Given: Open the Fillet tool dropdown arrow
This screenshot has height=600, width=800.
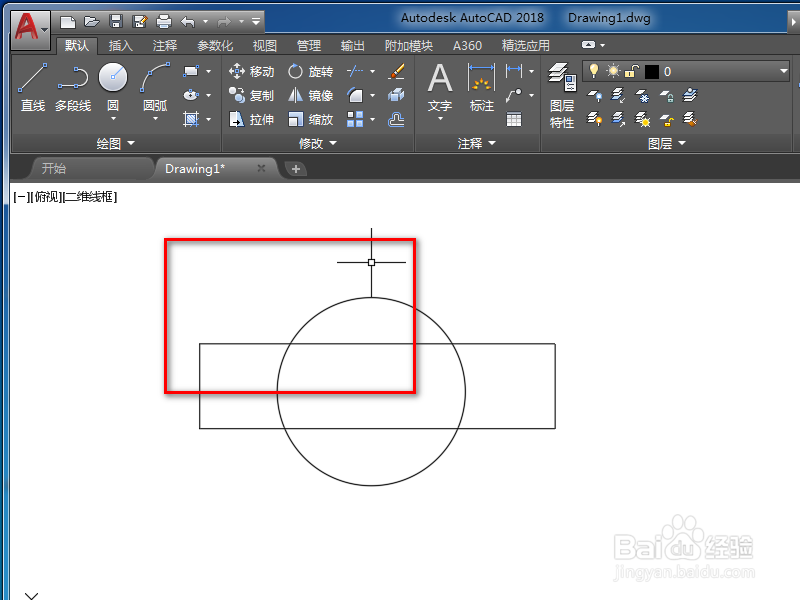Looking at the screenshot, I should 372,95.
